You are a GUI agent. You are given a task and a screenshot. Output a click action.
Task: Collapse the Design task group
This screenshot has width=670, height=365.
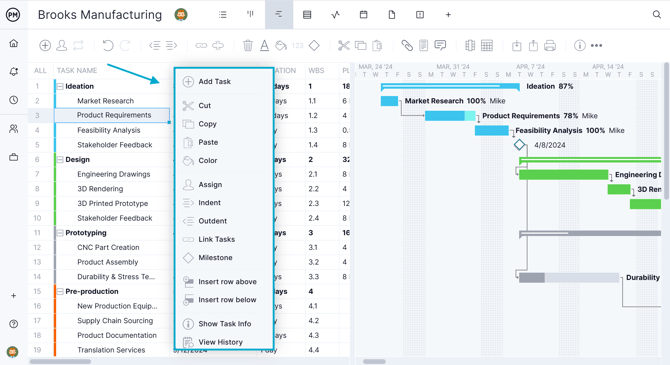click(x=60, y=159)
